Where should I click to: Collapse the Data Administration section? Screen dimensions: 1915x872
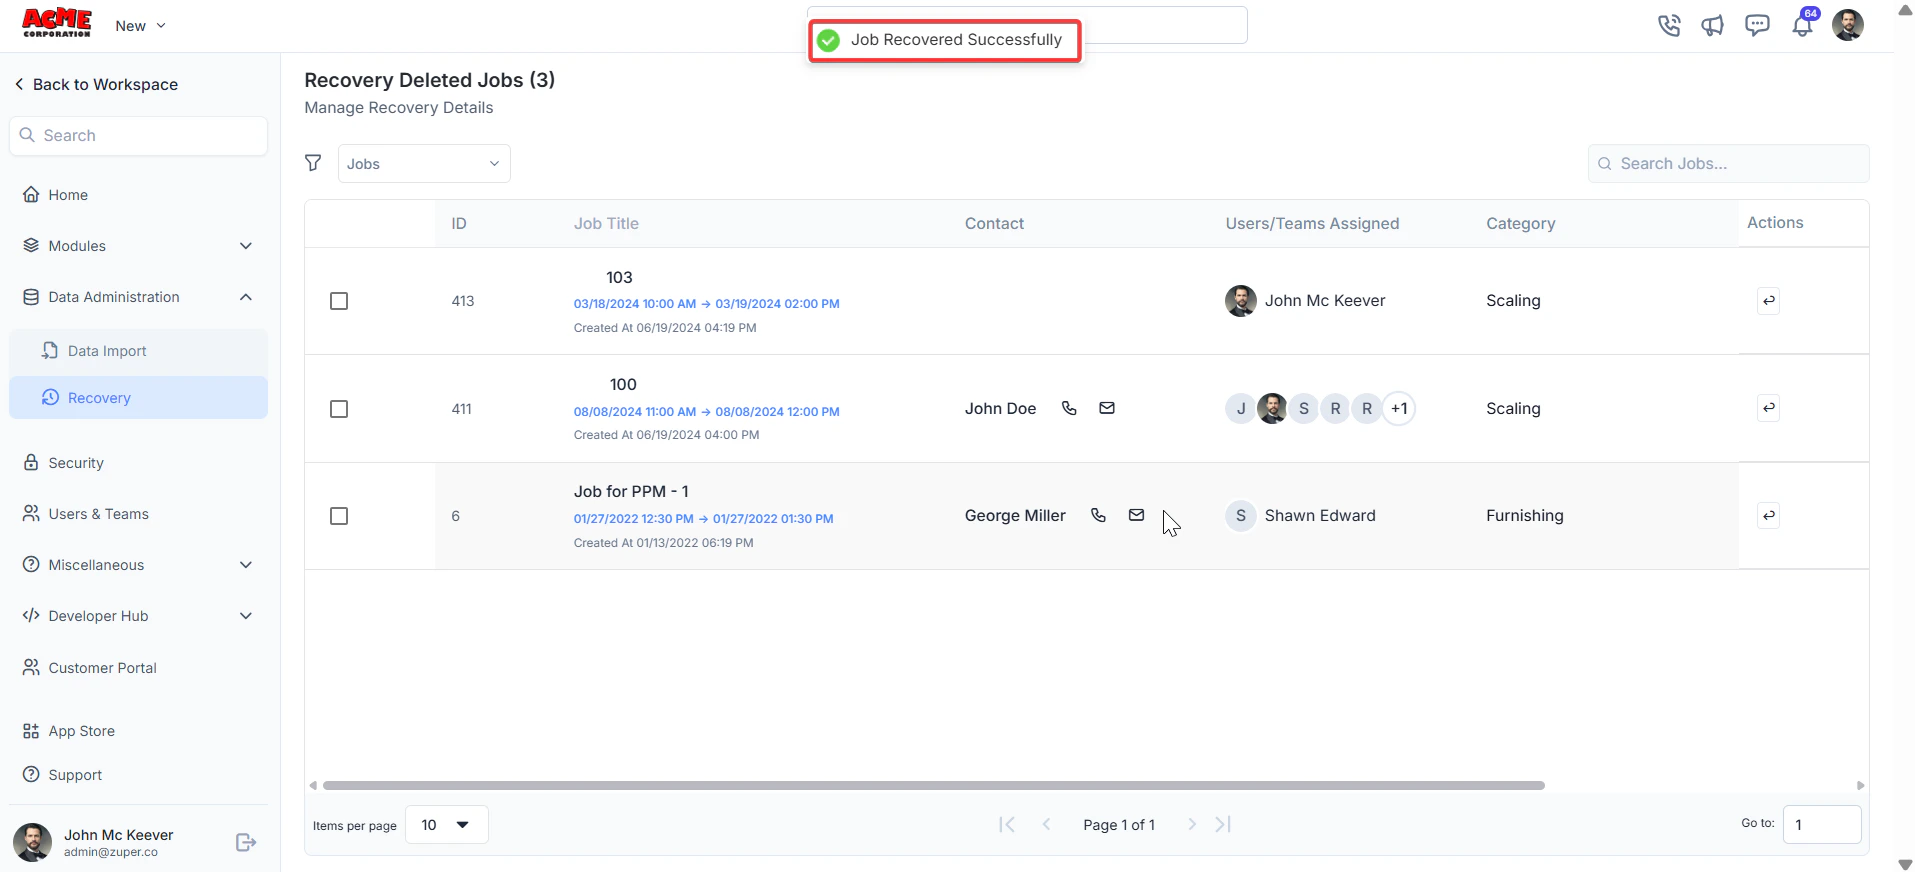138,297
